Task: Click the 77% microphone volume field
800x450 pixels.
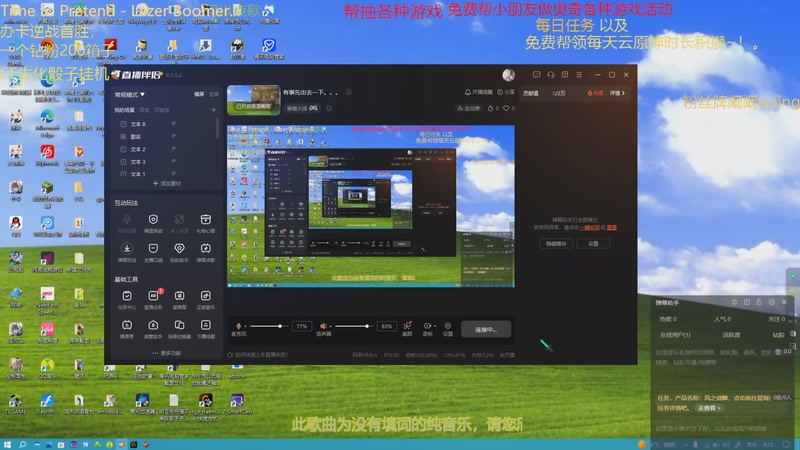Action: (302, 326)
